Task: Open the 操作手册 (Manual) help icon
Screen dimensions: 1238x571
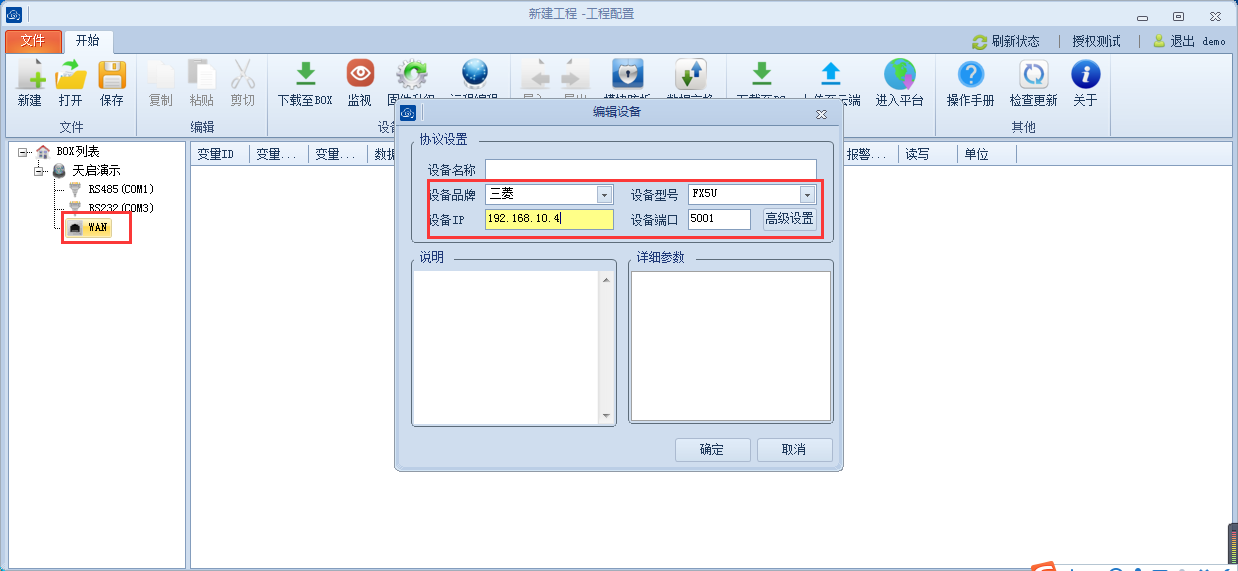Action: pyautogui.click(x=971, y=75)
